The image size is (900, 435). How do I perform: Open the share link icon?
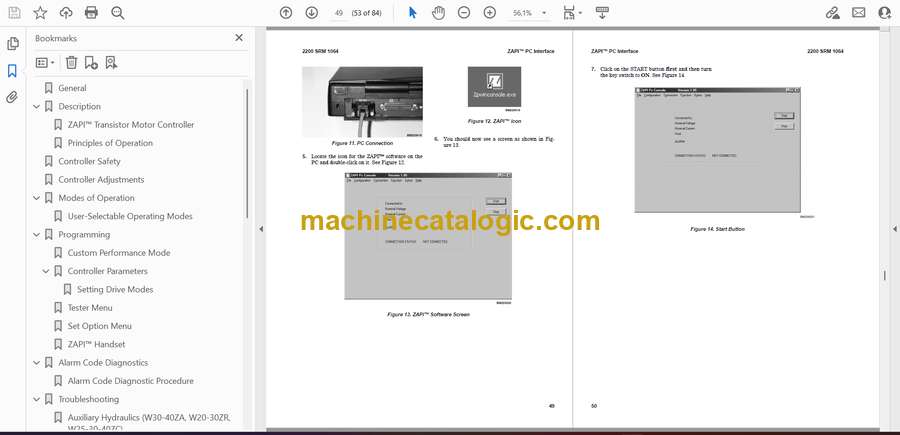pos(833,13)
